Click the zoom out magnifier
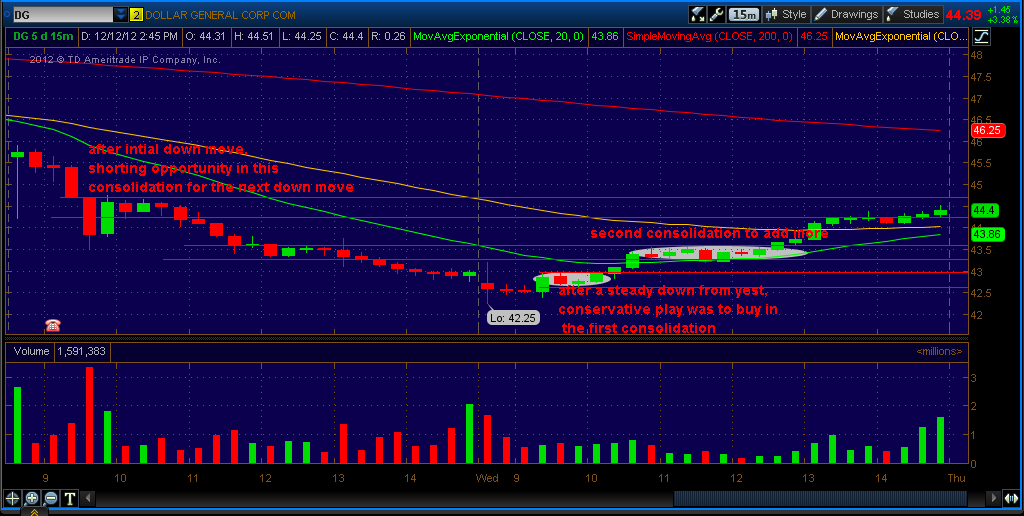This screenshot has height=516, width=1024. tap(50, 499)
